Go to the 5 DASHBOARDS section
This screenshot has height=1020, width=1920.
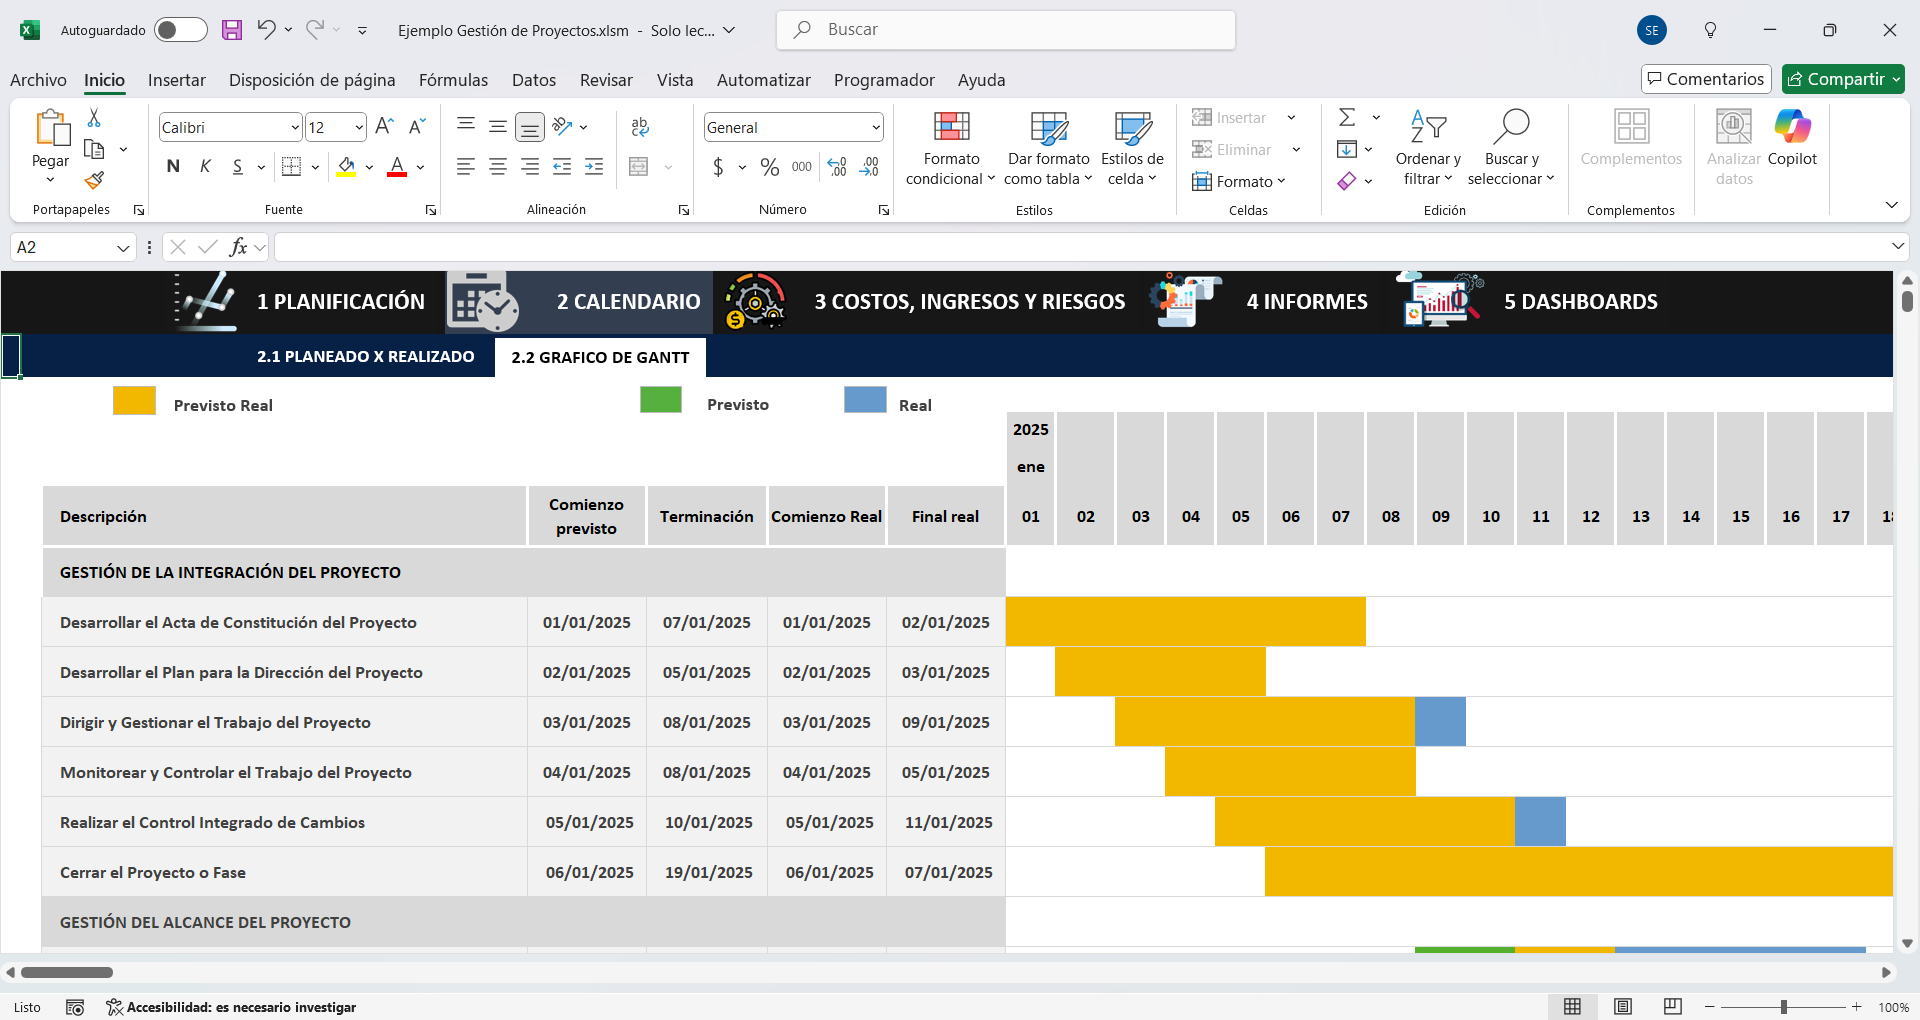pyautogui.click(x=1580, y=301)
